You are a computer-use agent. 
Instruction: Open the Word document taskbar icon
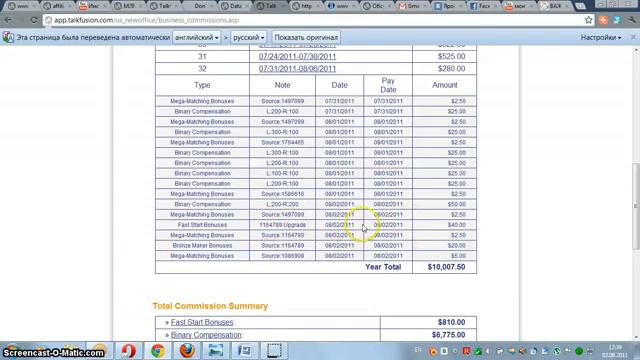(245, 351)
